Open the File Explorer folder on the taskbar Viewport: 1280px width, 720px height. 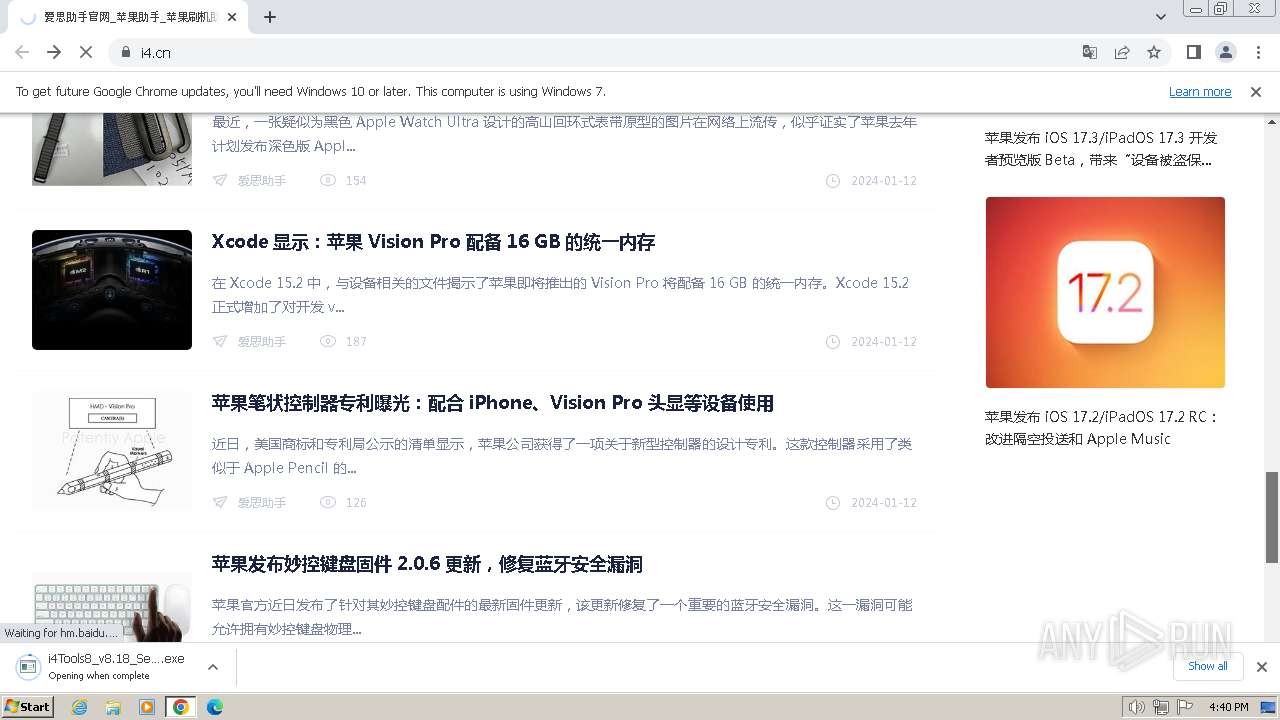(113, 707)
